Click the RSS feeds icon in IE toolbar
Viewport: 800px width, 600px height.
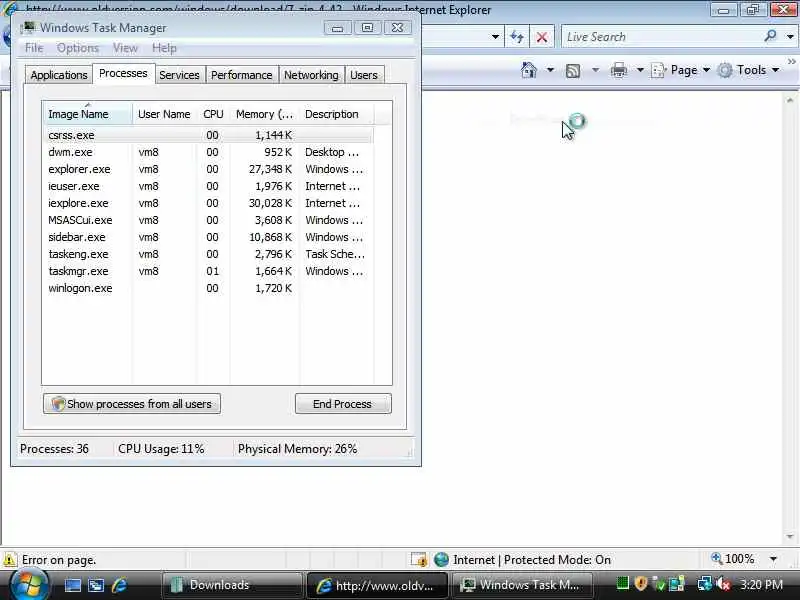point(573,70)
